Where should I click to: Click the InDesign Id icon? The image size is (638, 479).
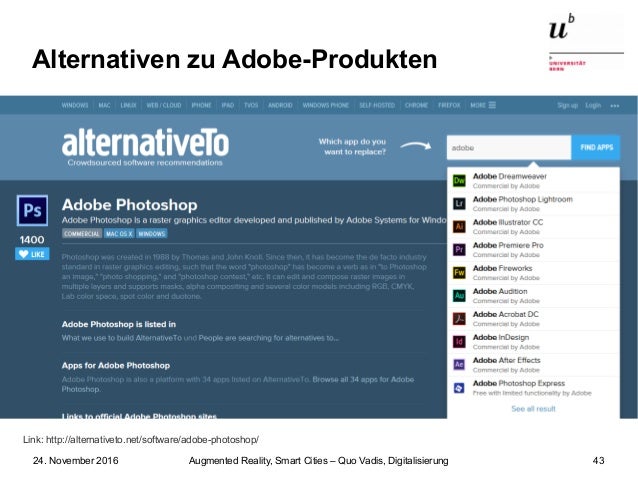459,341
